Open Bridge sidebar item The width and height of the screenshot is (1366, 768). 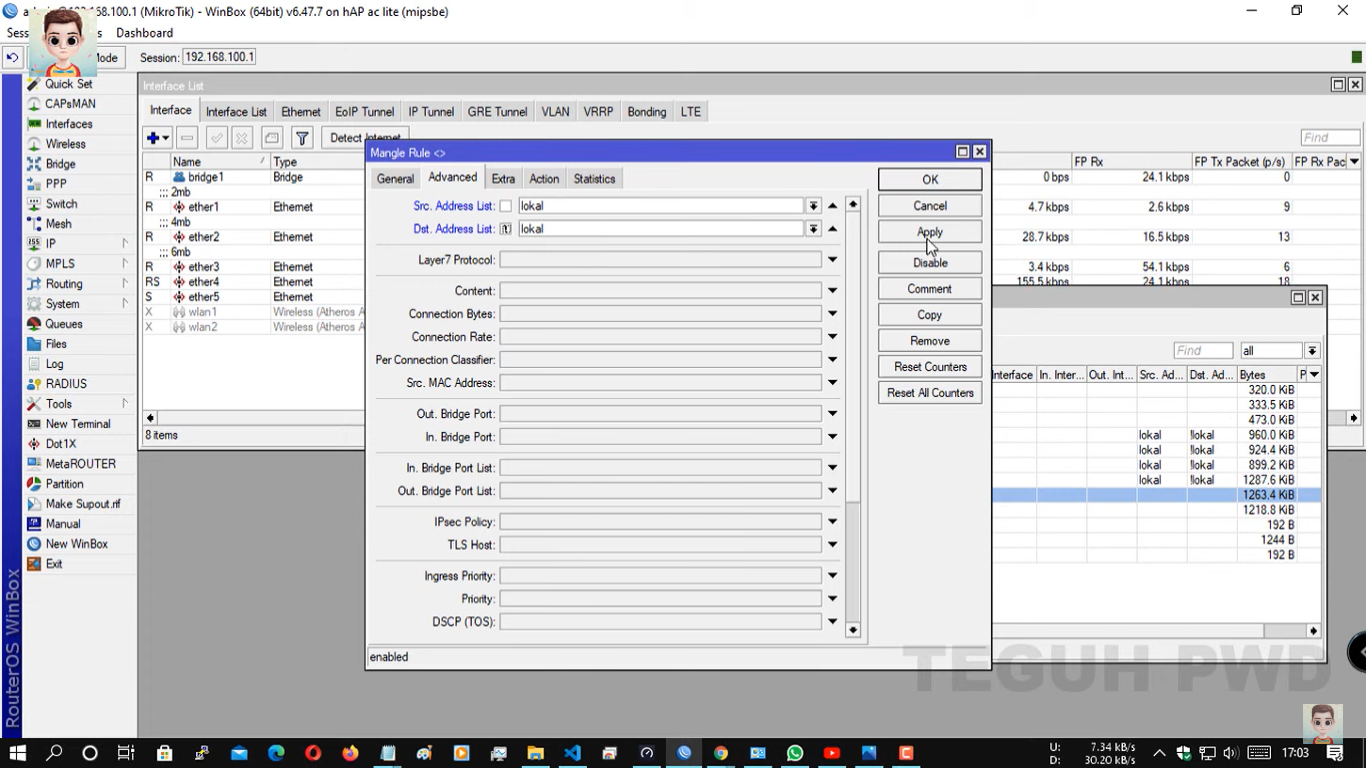coord(60,164)
